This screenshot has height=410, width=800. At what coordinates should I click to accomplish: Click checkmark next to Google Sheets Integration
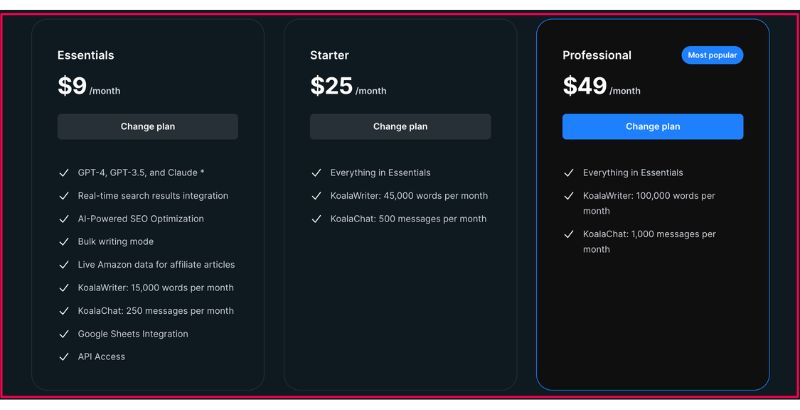[64, 334]
